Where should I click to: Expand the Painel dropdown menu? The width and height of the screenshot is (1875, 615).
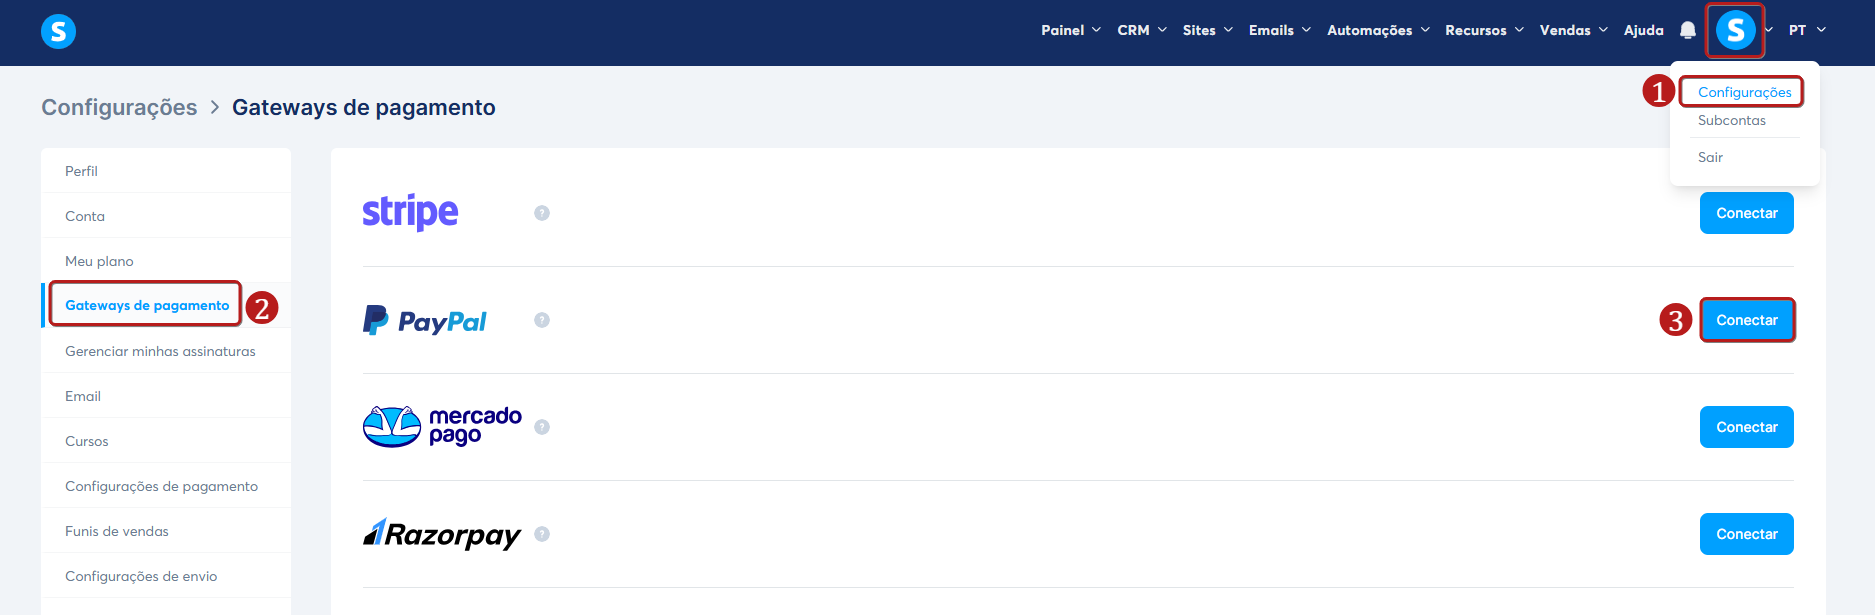coord(1071,30)
